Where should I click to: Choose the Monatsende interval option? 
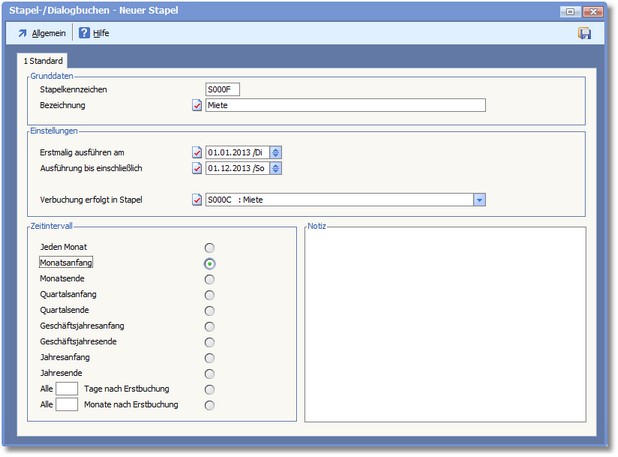pos(209,278)
